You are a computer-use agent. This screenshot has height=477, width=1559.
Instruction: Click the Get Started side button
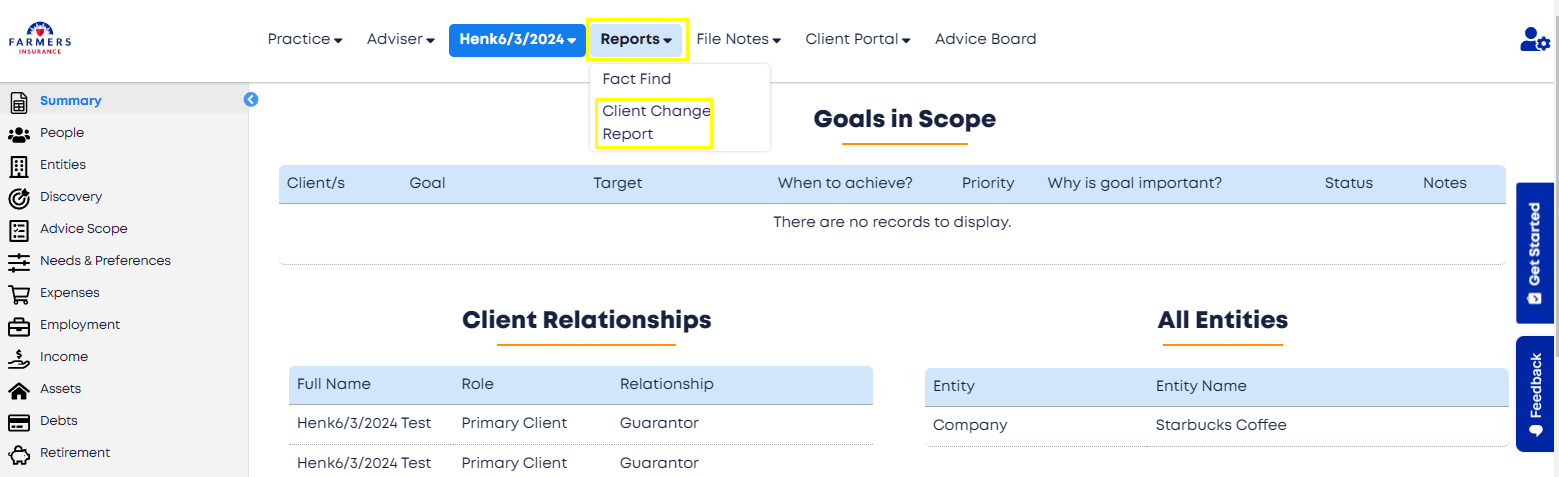click(x=1535, y=253)
